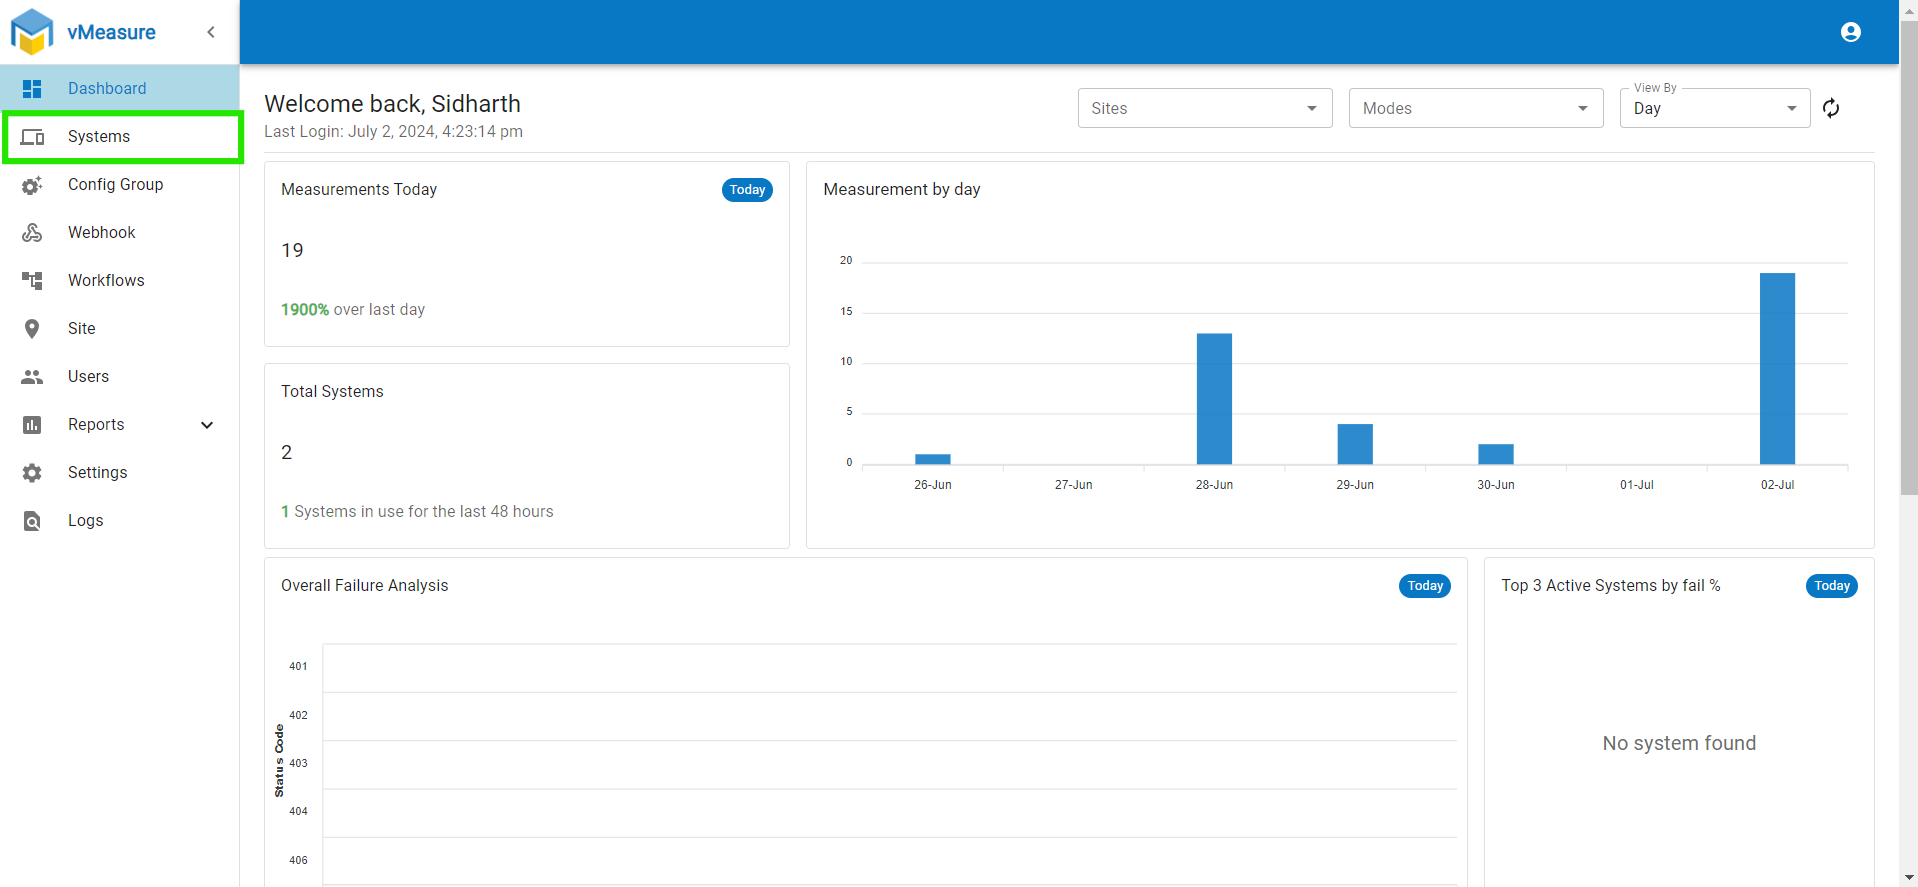Open the user account profile icon
The width and height of the screenshot is (1918, 887).
(x=1850, y=32)
